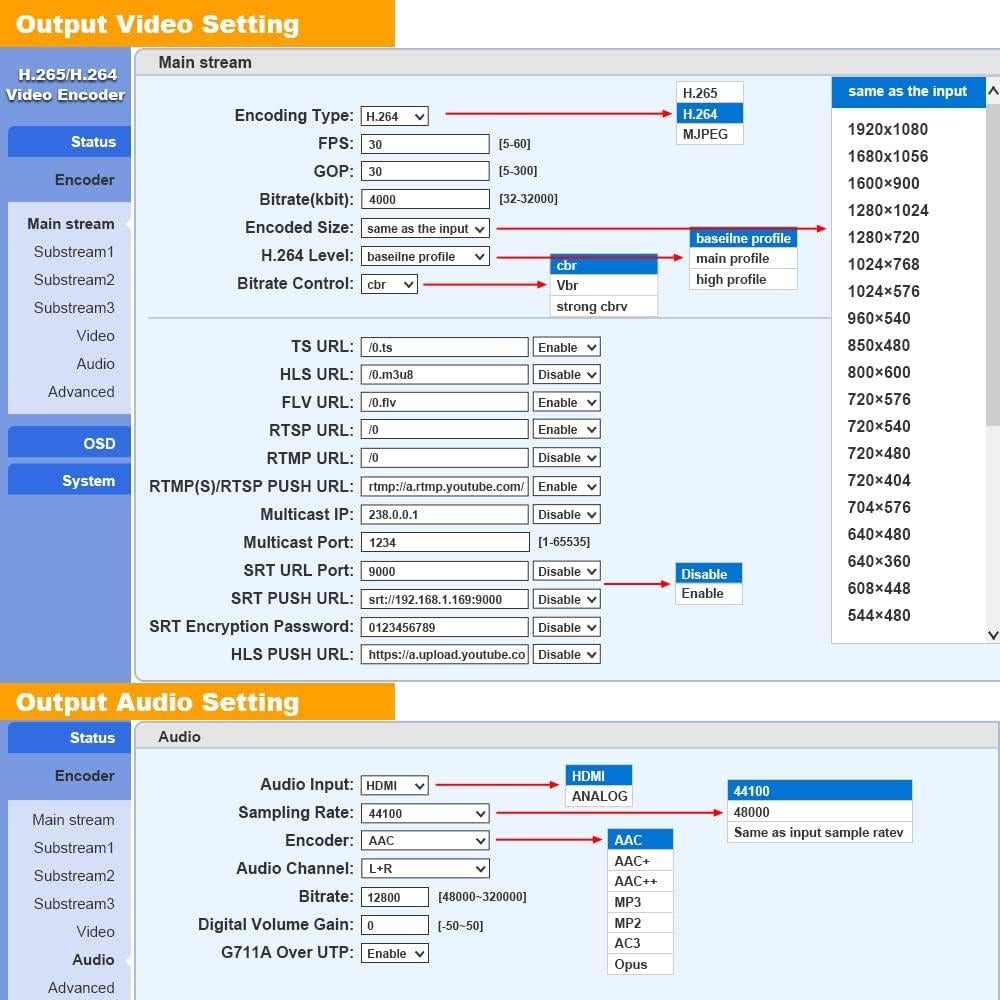
Task: Click the FPS input field
Action: (x=425, y=144)
